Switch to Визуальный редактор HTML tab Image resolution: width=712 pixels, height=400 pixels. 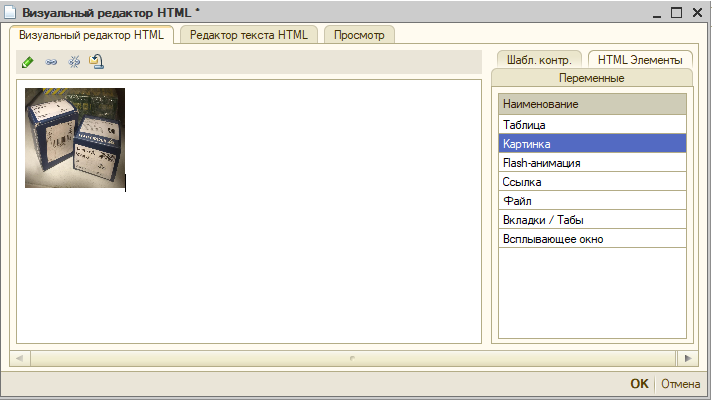click(91, 35)
